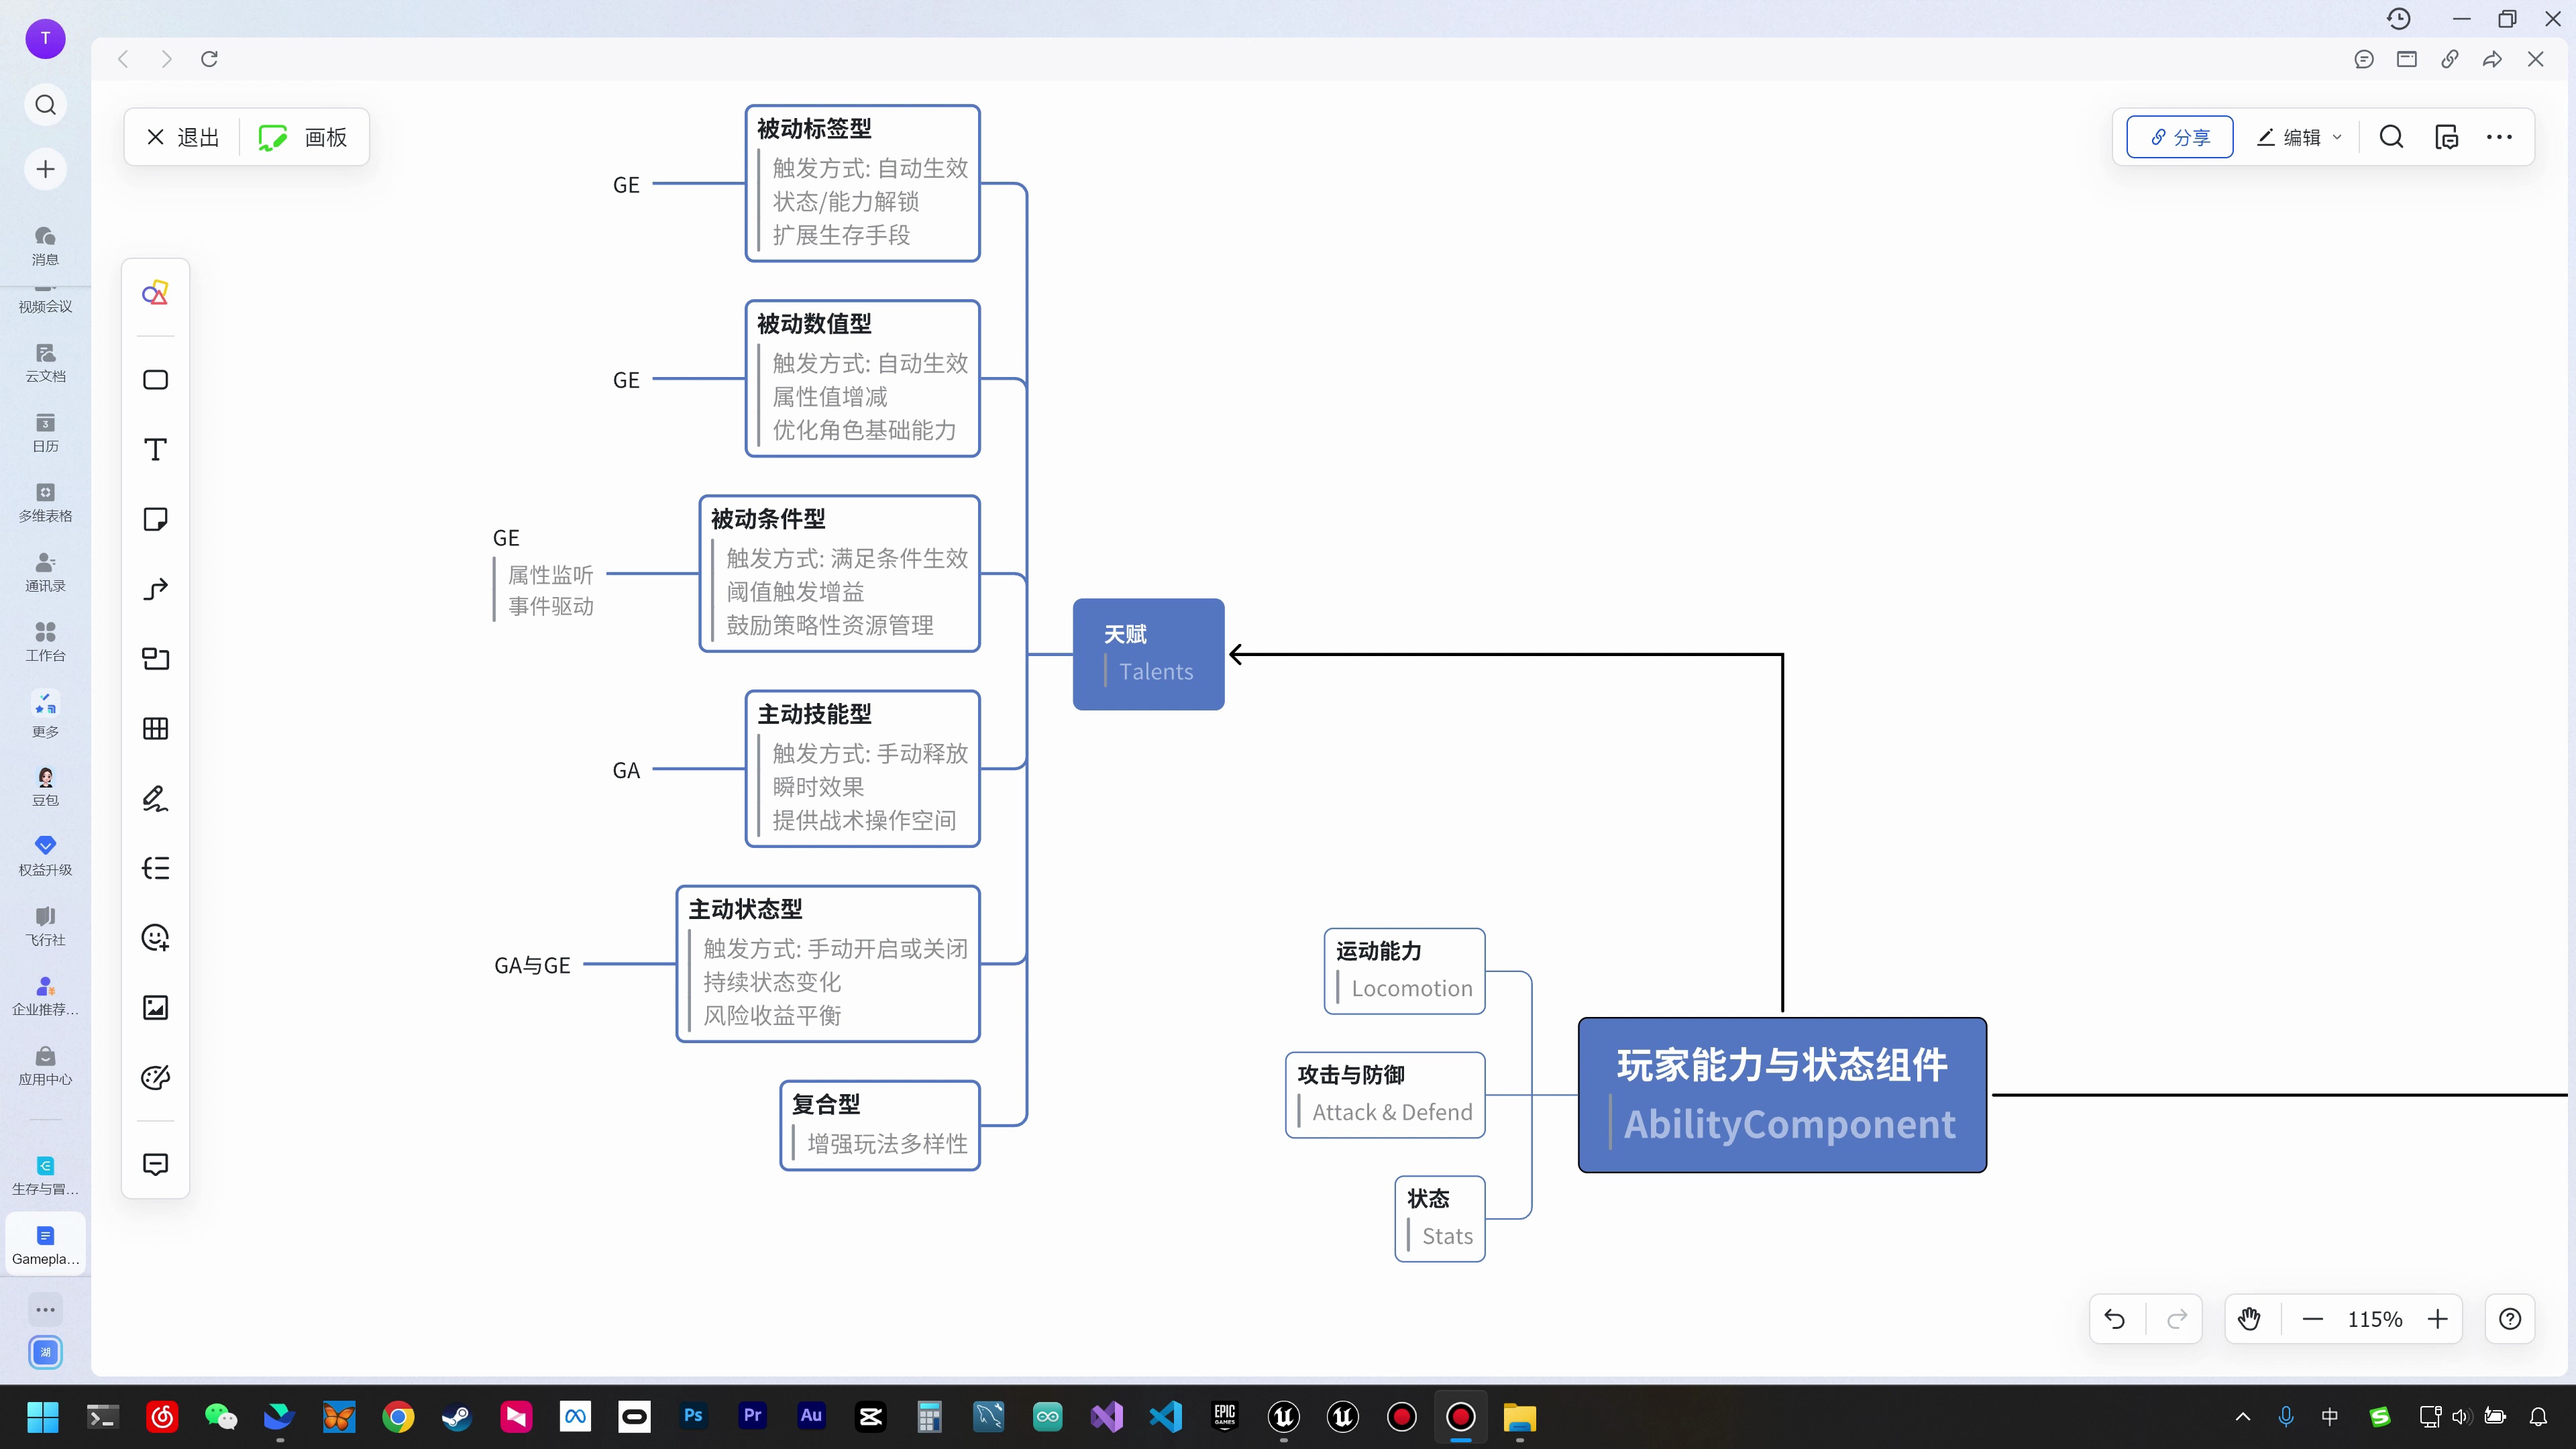Open the more options ellipsis menu

[x=2499, y=137]
